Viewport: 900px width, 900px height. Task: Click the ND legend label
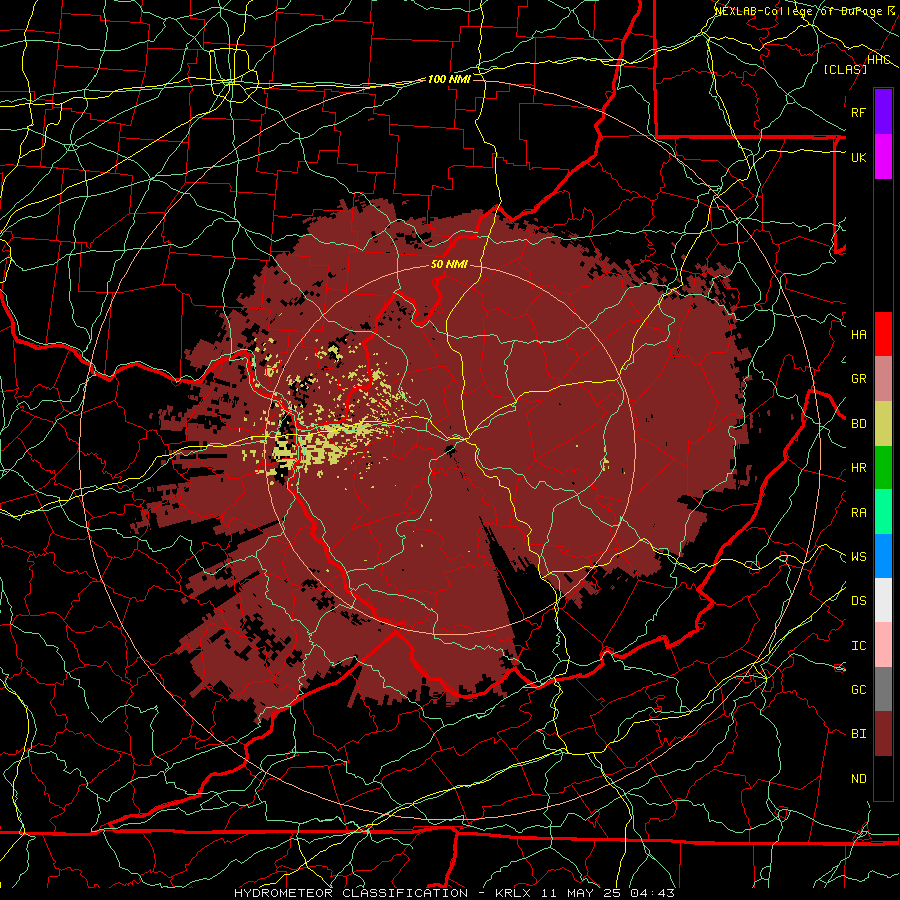pos(859,778)
